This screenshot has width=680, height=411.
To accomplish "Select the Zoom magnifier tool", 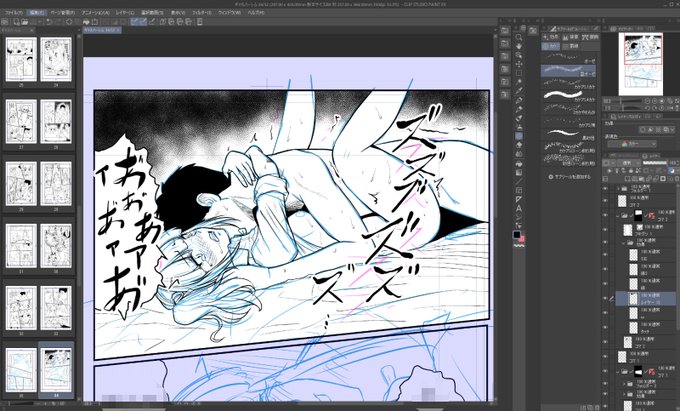I will coord(519,38).
